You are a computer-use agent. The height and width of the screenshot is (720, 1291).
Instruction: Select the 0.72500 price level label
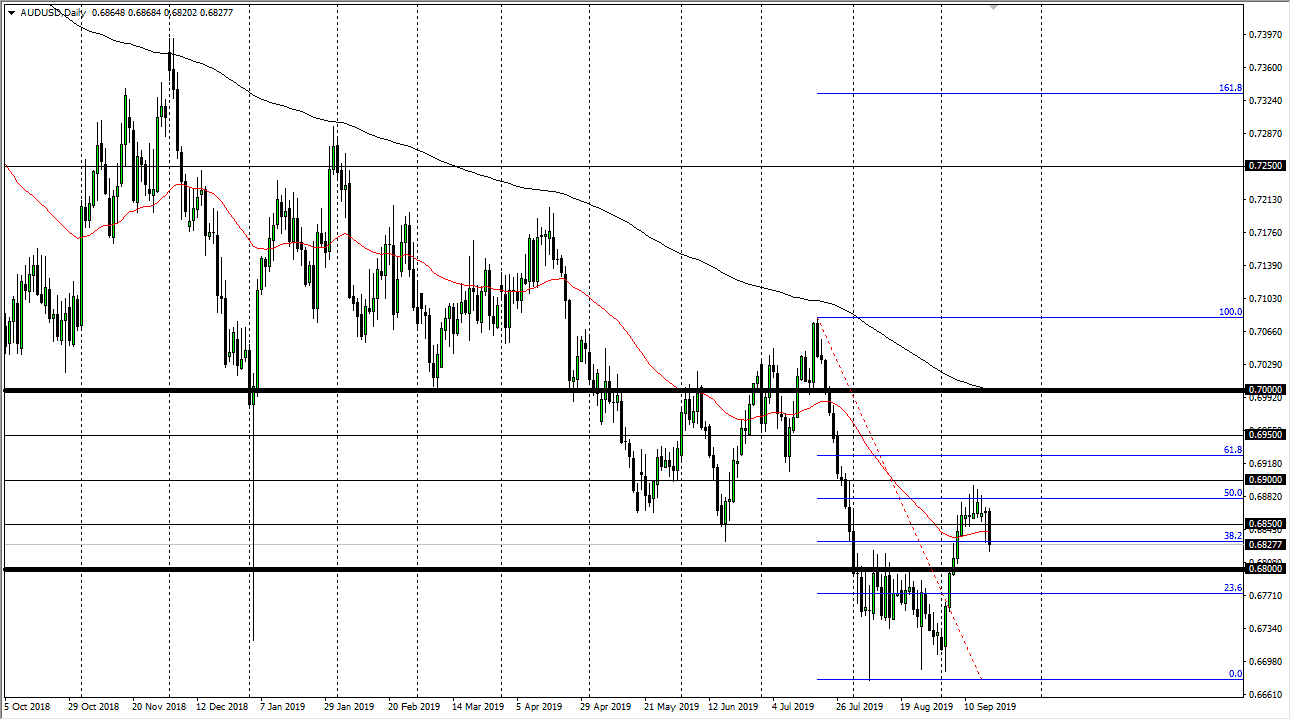pyautogui.click(x=1265, y=166)
